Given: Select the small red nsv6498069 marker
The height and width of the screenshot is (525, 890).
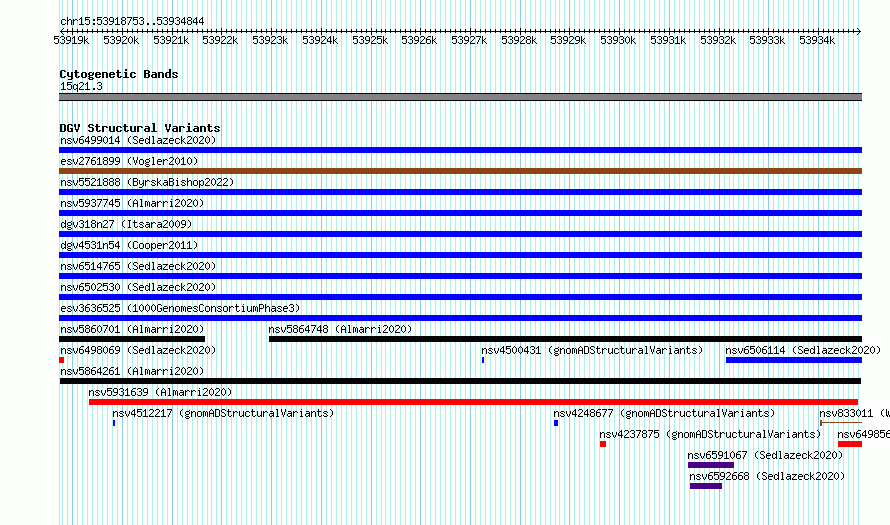Looking at the screenshot, I should click(61, 360).
